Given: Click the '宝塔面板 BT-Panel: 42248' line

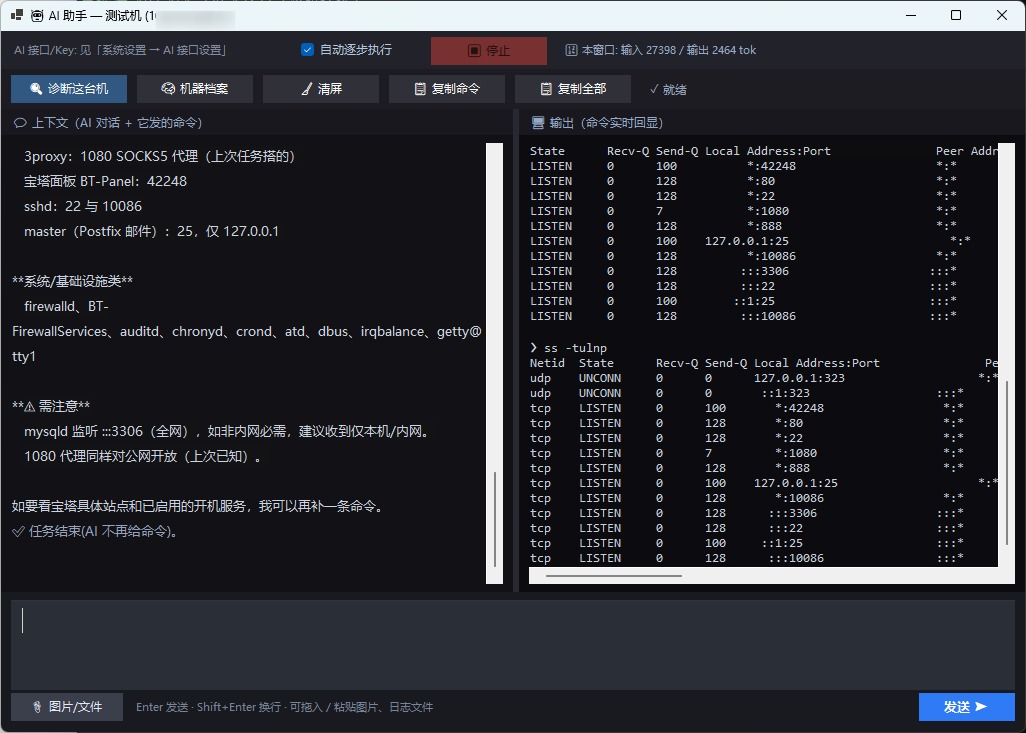Looking at the screenshot, I should pos(105,181).
